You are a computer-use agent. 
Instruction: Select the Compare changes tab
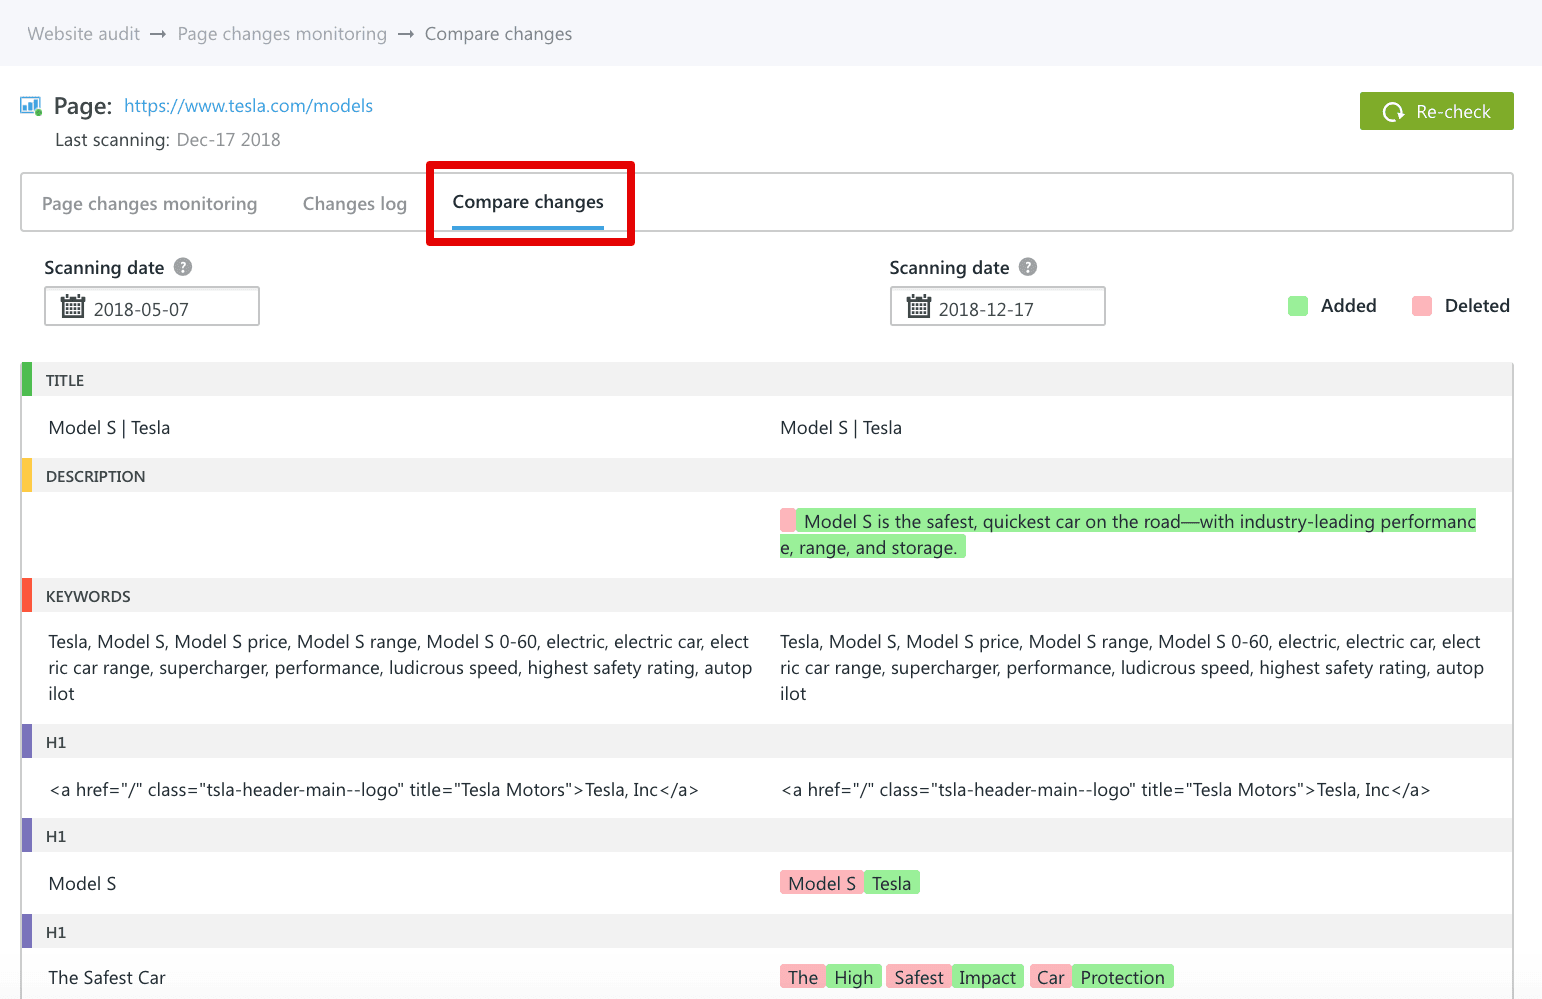click(528, 202)
